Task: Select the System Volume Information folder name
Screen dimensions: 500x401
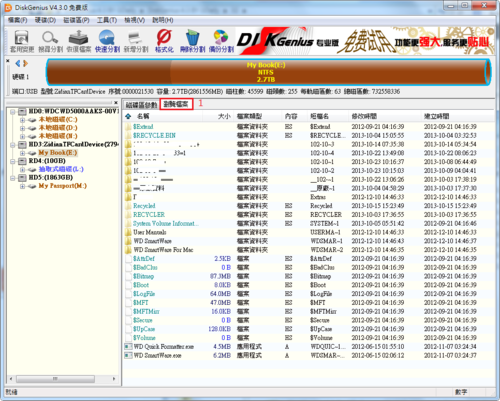Action: click(166, 223)
